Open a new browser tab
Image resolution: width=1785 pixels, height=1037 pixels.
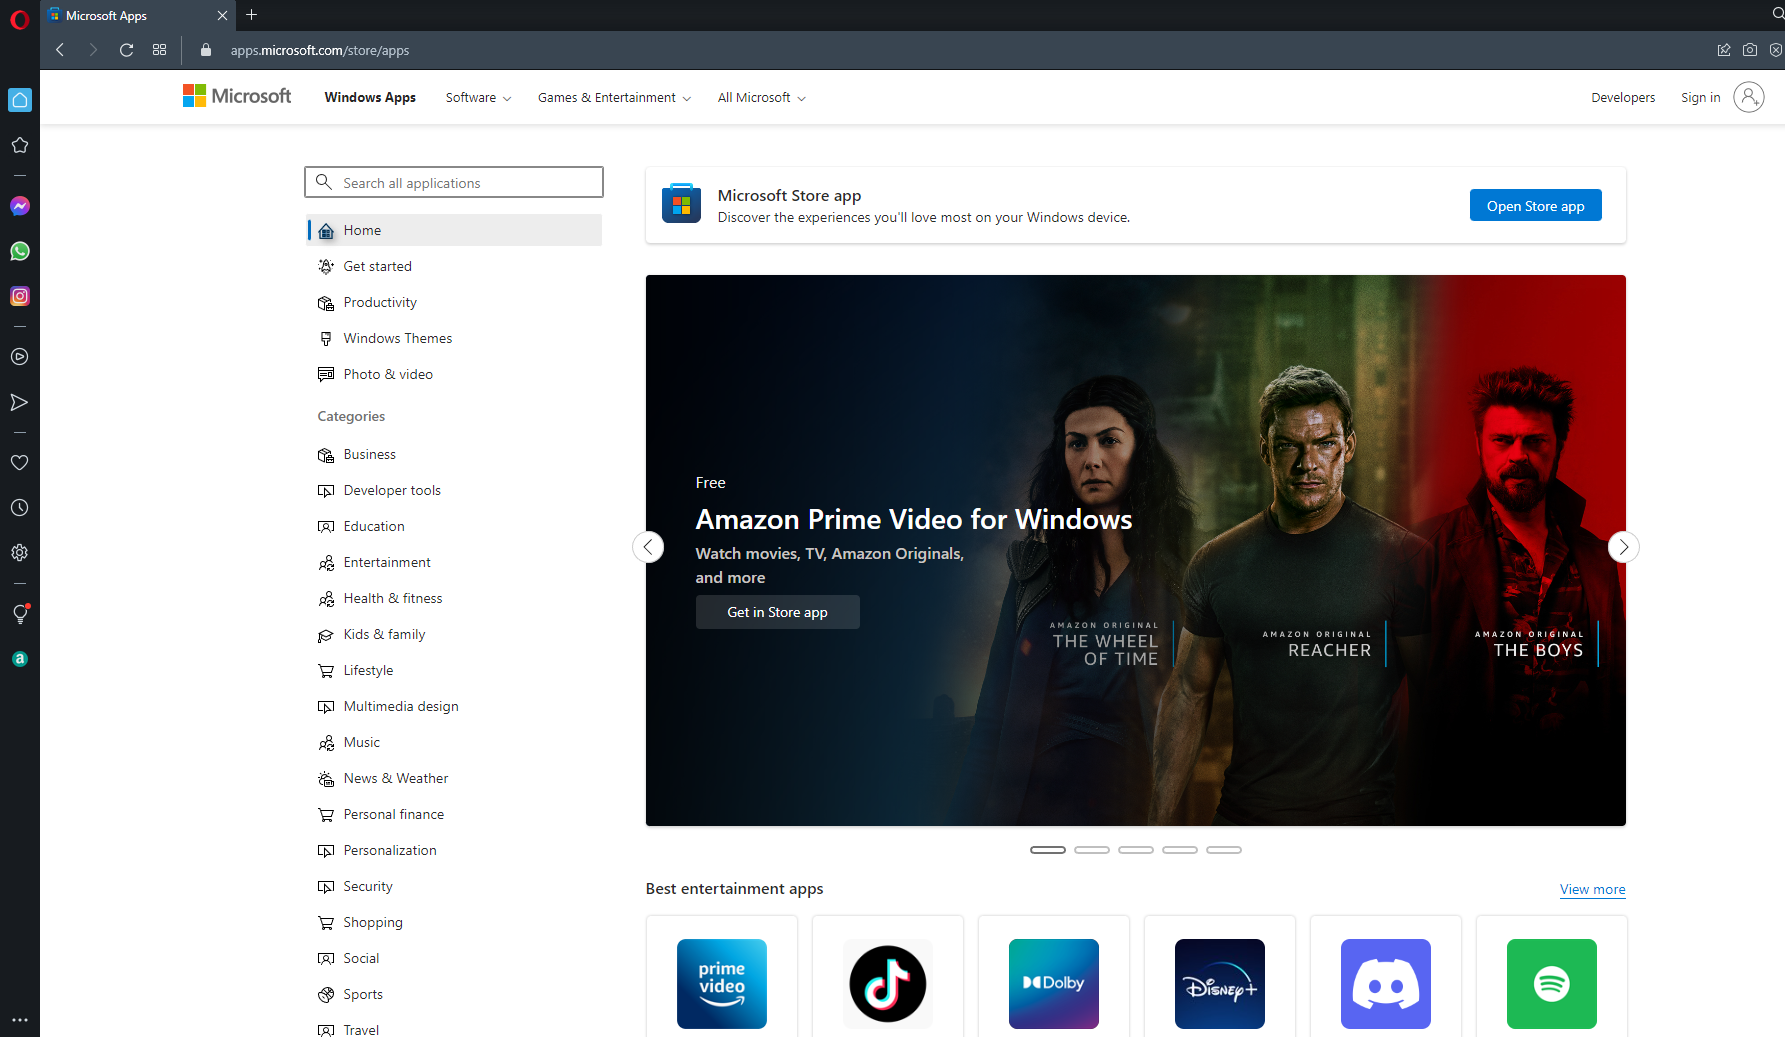coord(251,15)
